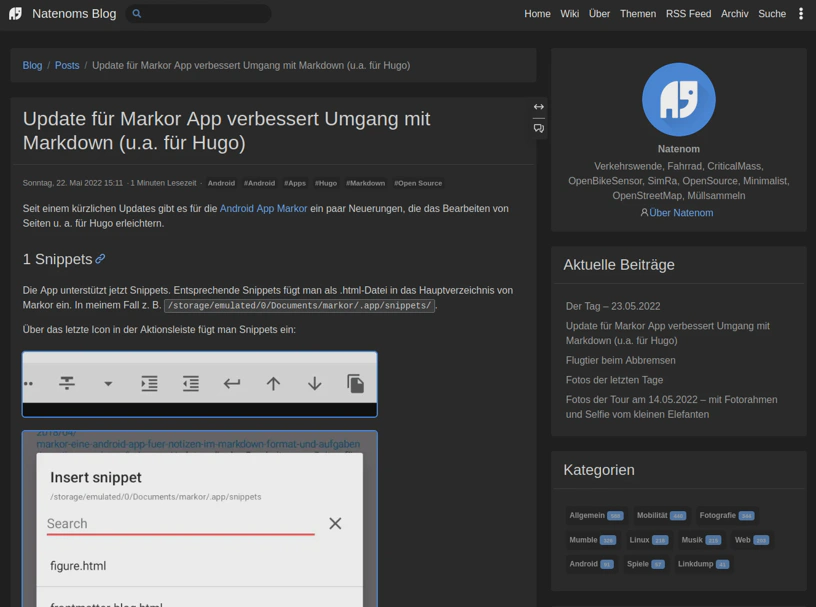Open recent post Fotos der letzten Tage
Image resolution: width=816 pixels, height=607 pixels.
point(614,380)
